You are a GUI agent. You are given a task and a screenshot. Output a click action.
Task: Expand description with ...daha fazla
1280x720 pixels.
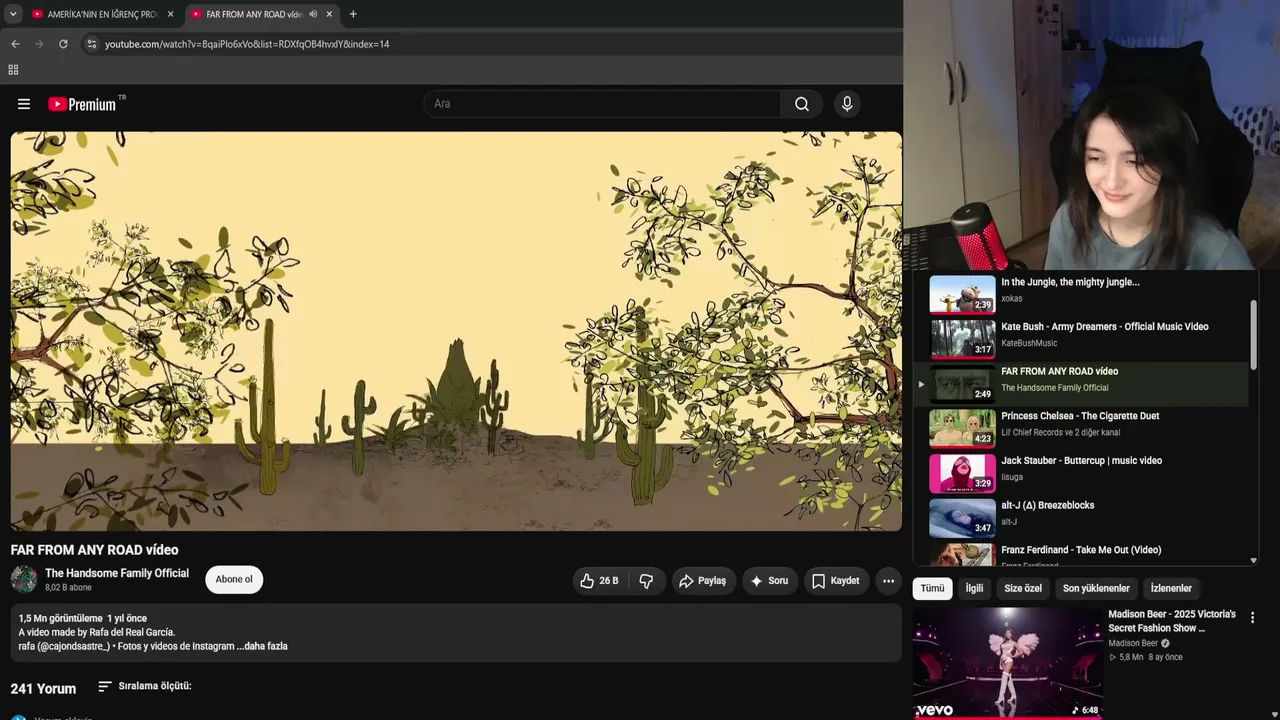pyautogui.click(x=262, y=646)
